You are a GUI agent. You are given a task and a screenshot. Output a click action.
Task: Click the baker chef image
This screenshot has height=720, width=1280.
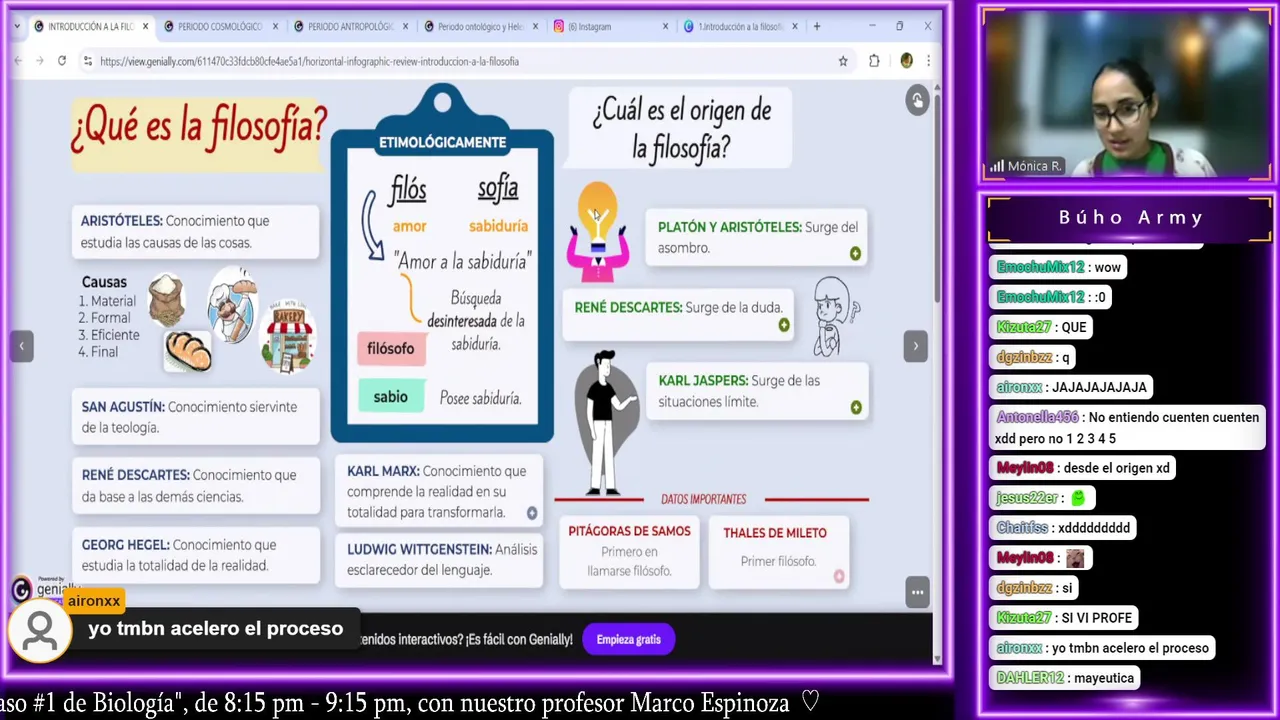point(232,305)
